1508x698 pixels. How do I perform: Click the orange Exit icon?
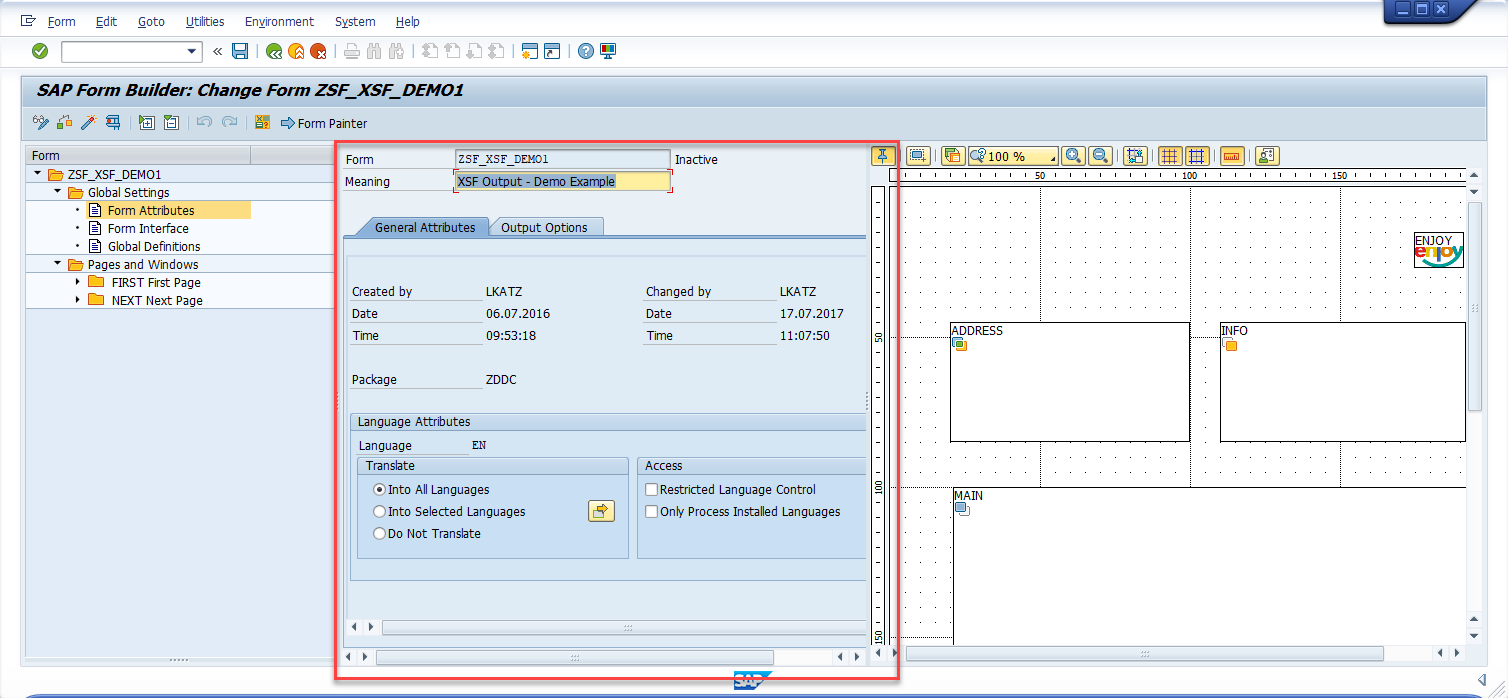(x=296, y=51)
